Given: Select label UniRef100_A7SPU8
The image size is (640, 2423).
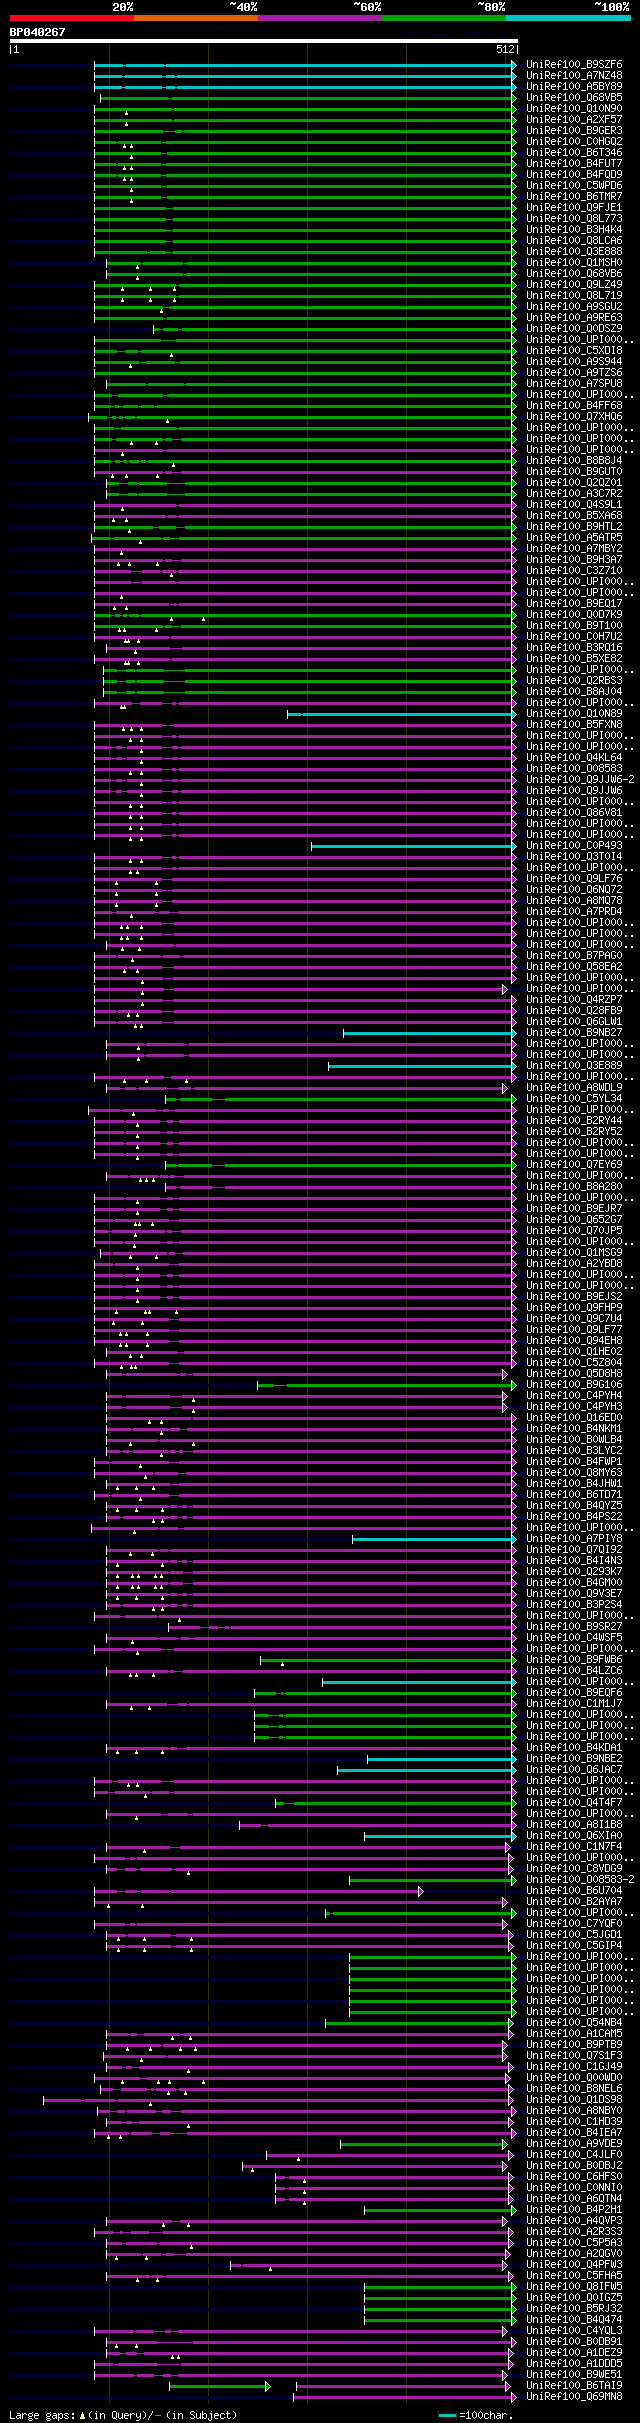Looking at the screenshot, I should point(574,384).
